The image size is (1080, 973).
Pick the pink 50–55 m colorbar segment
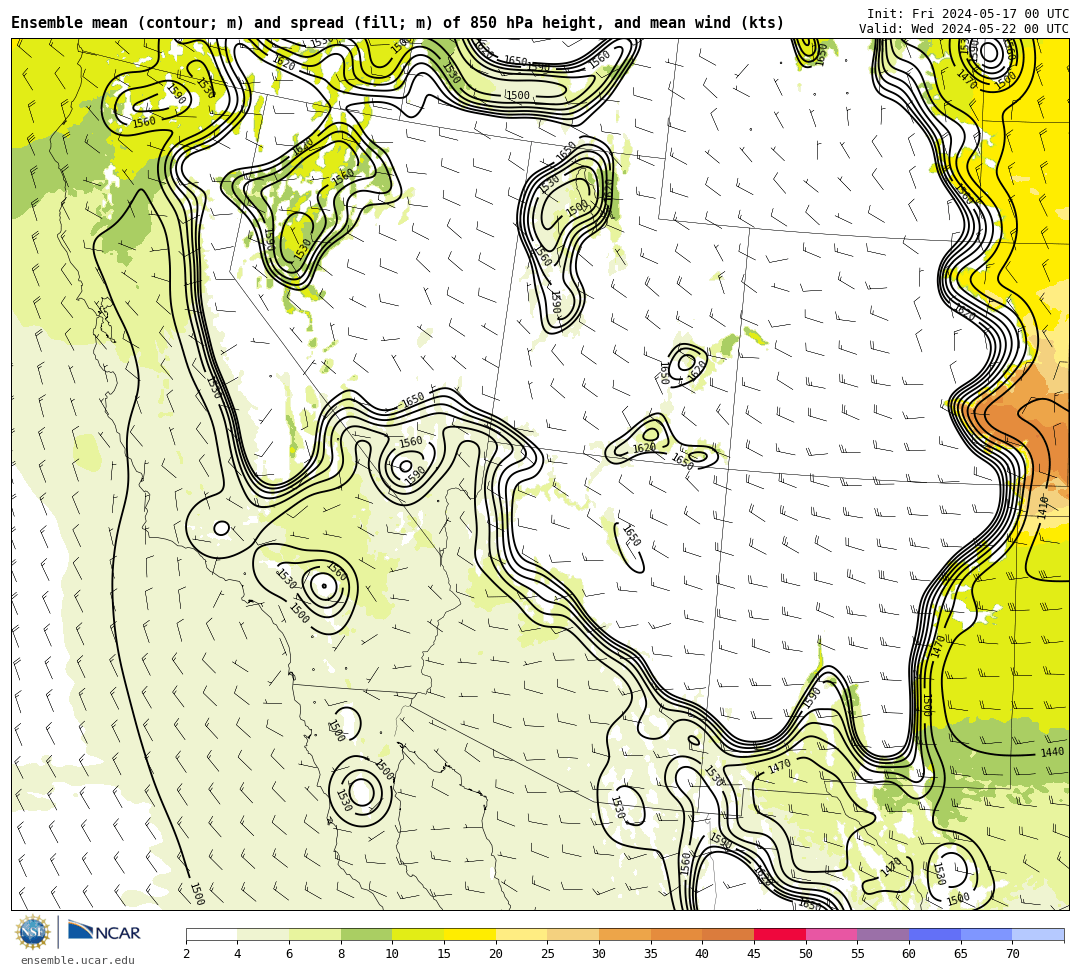831,934
